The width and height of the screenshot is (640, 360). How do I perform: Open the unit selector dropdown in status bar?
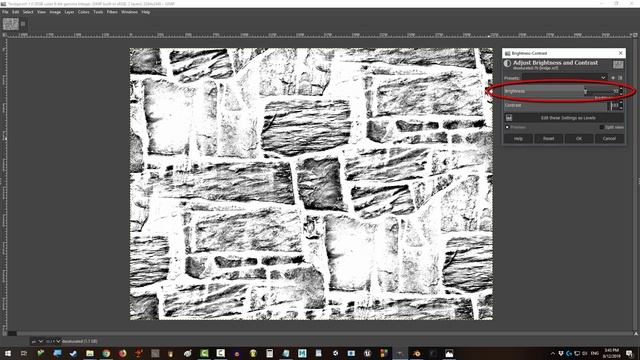[x=37, y=341]
